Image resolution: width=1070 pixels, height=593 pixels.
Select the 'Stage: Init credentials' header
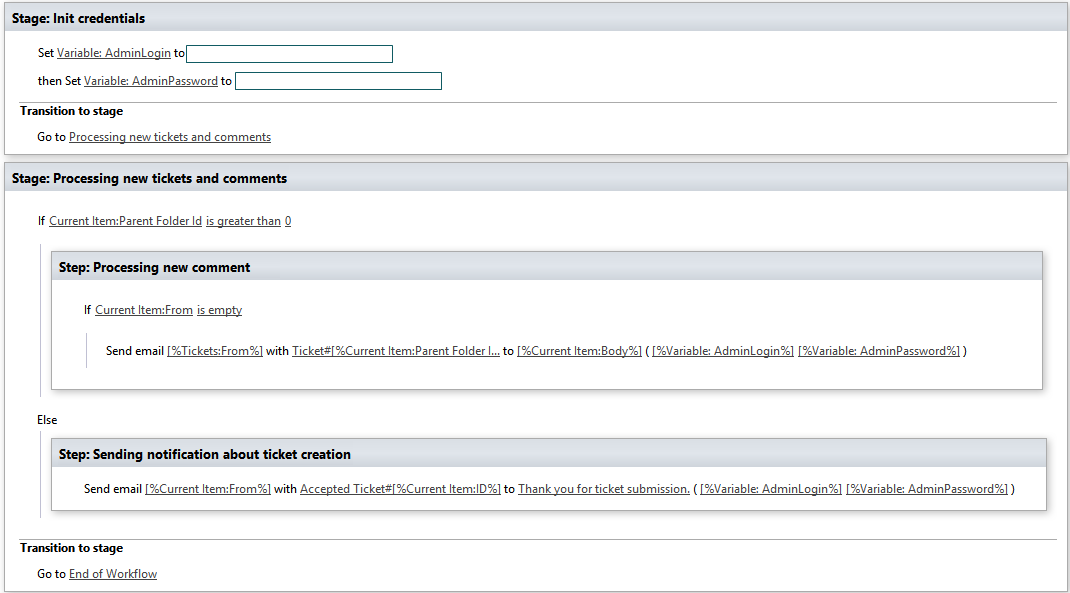(x=536, y=18)
